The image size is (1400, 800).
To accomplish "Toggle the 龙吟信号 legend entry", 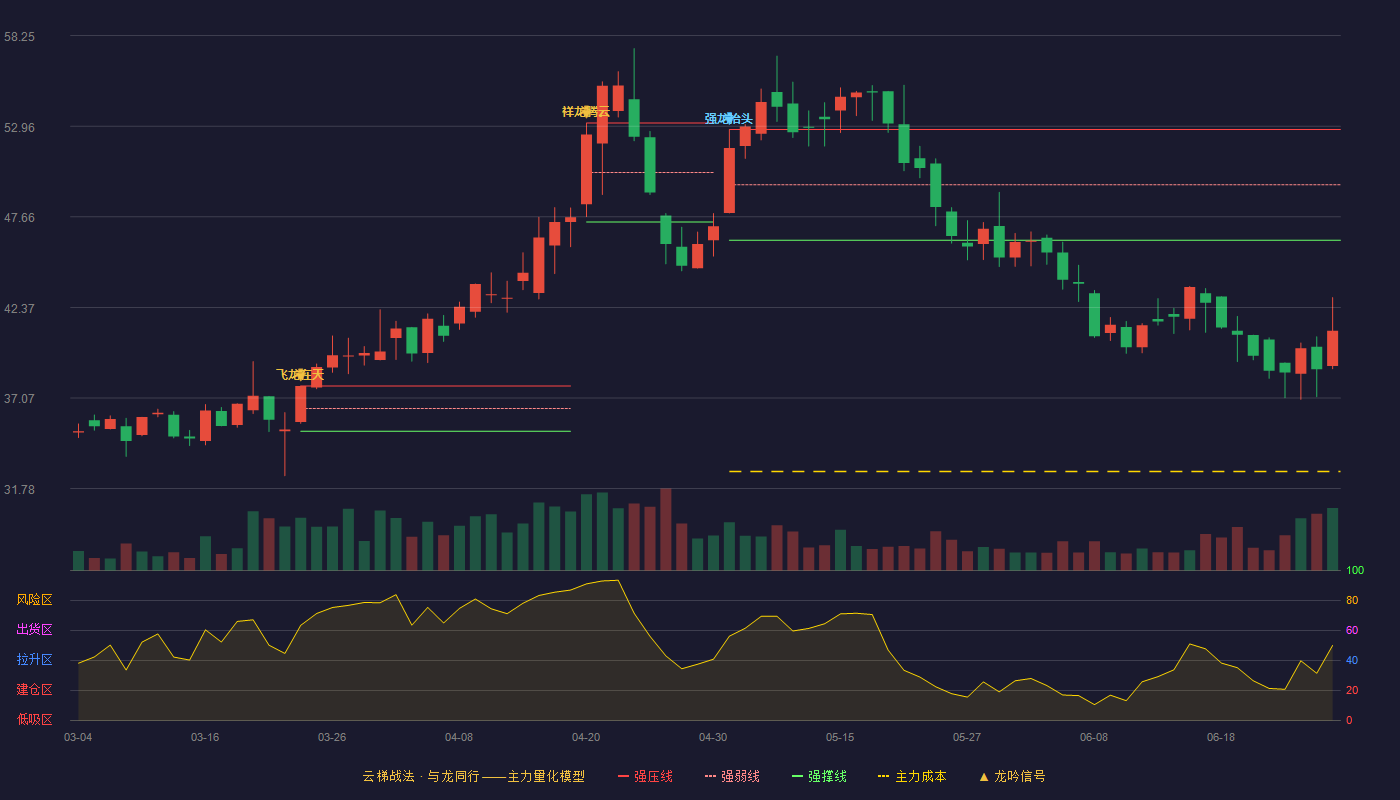I will [x=1011, y=776].
